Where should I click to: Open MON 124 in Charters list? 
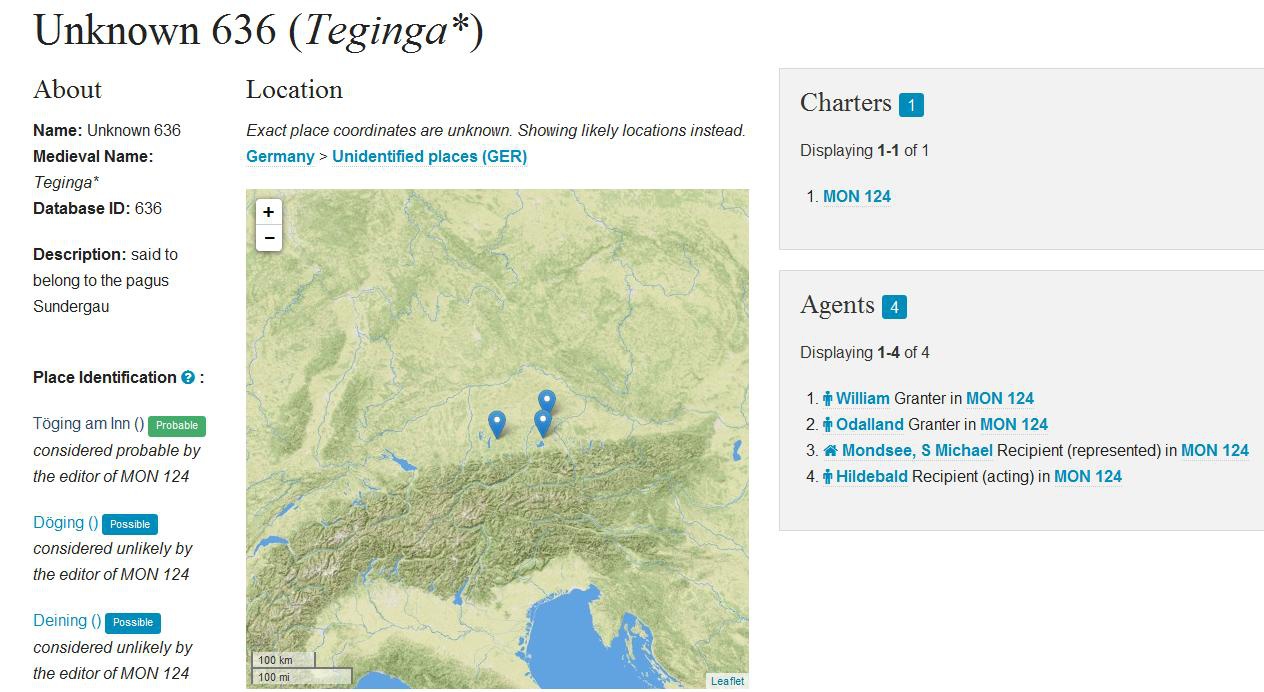tap(856, 196)
